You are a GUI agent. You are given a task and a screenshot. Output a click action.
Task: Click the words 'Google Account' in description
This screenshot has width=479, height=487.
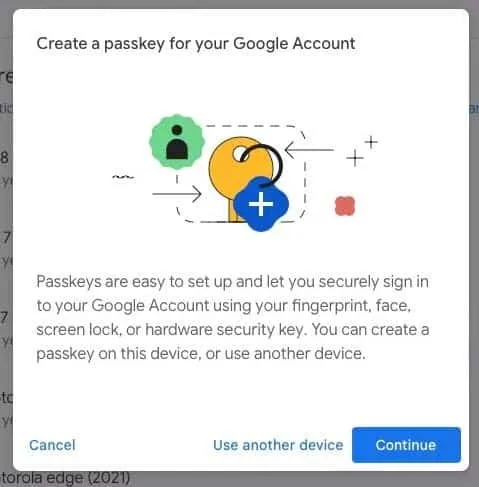tap(150, 305)
